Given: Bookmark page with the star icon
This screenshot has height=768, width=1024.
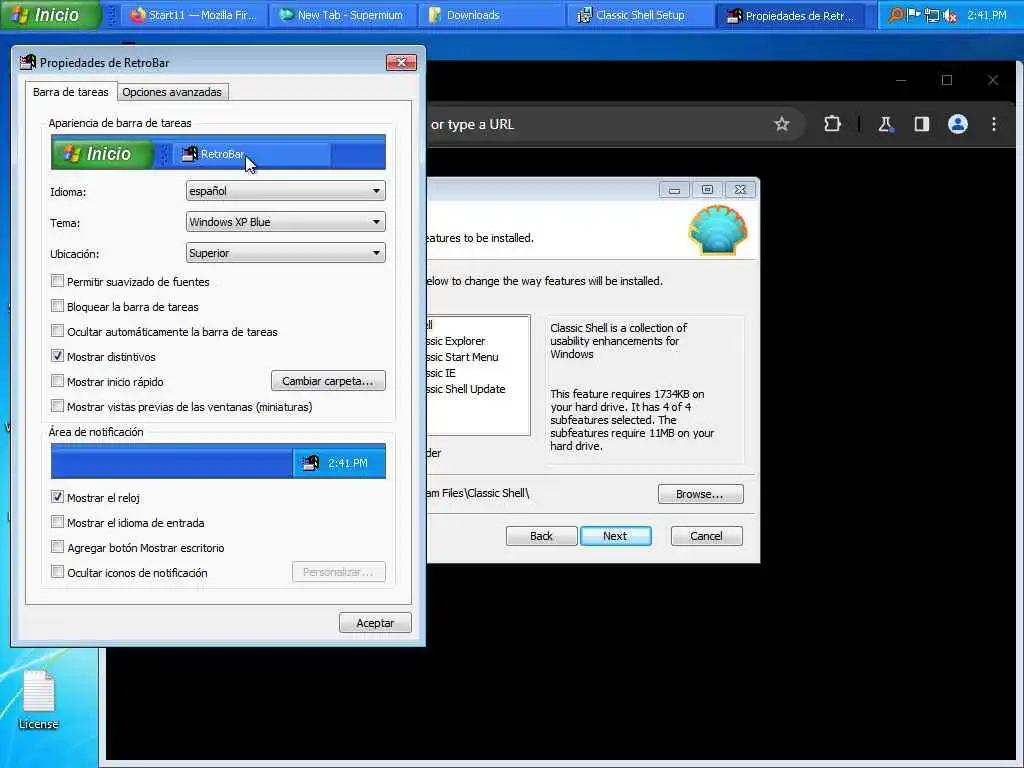Looking at the screenshot, I should point(782,124).
